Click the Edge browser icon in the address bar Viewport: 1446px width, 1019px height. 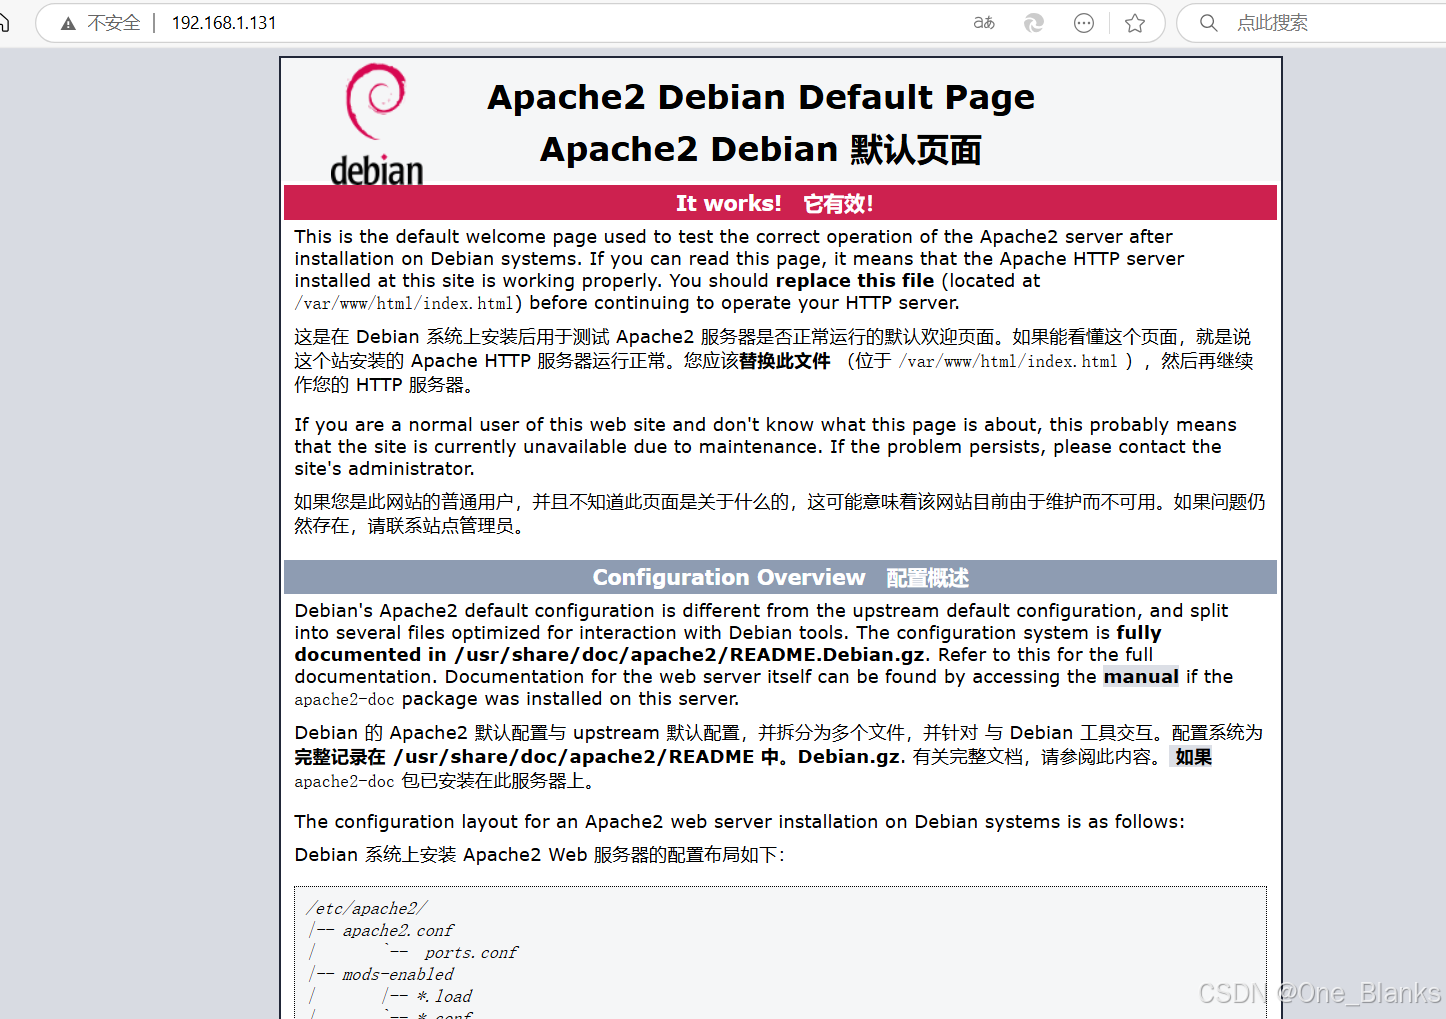click(1034, 23)
